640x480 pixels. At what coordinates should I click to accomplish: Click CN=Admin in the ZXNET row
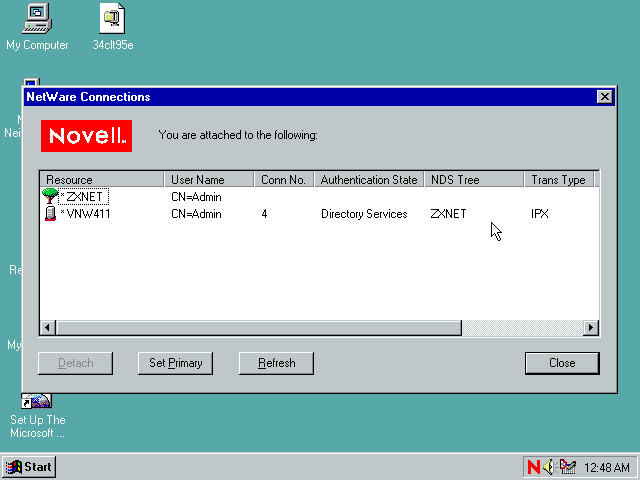click(196, 197)
